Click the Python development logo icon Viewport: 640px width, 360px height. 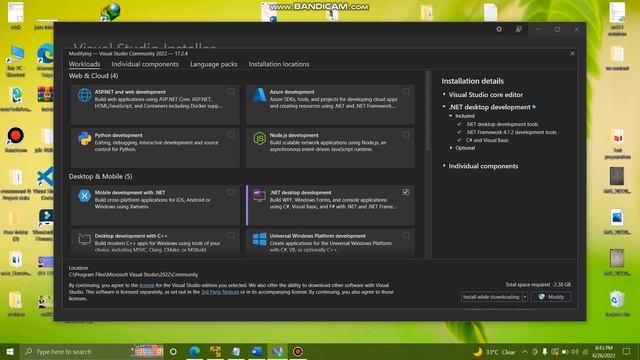tap(84, 138)
